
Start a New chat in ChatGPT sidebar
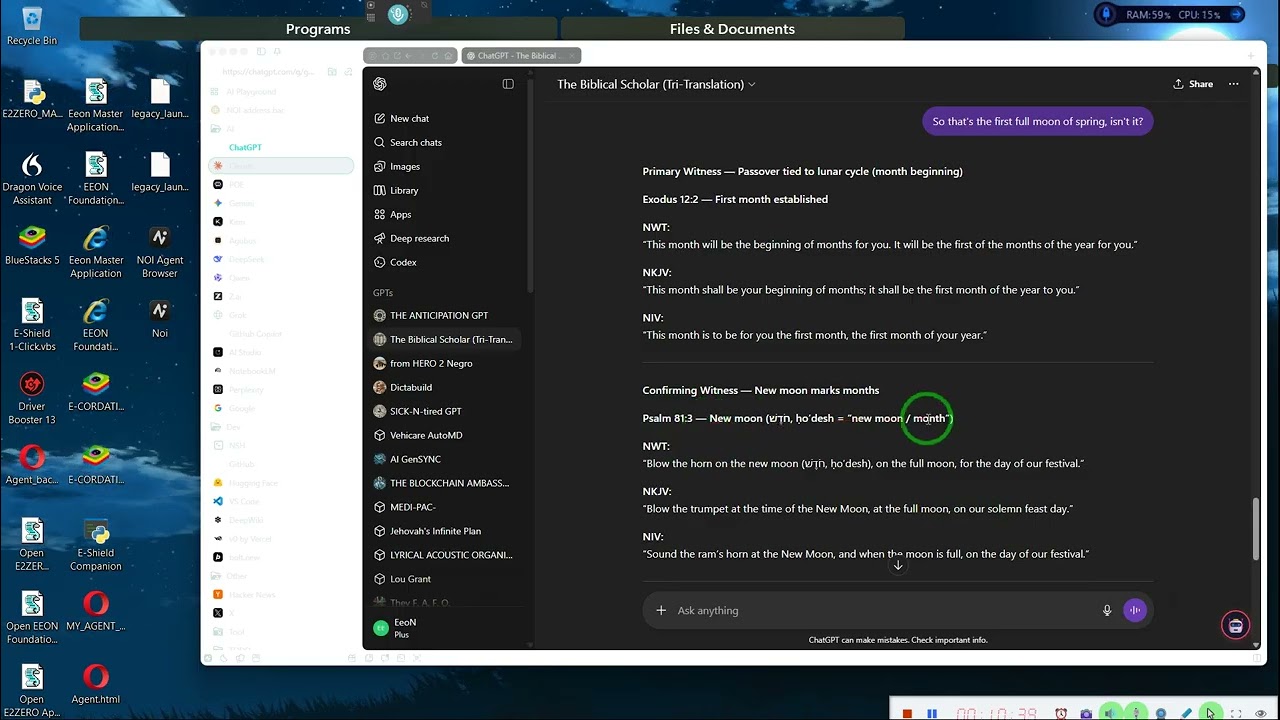tap(444, 118)
